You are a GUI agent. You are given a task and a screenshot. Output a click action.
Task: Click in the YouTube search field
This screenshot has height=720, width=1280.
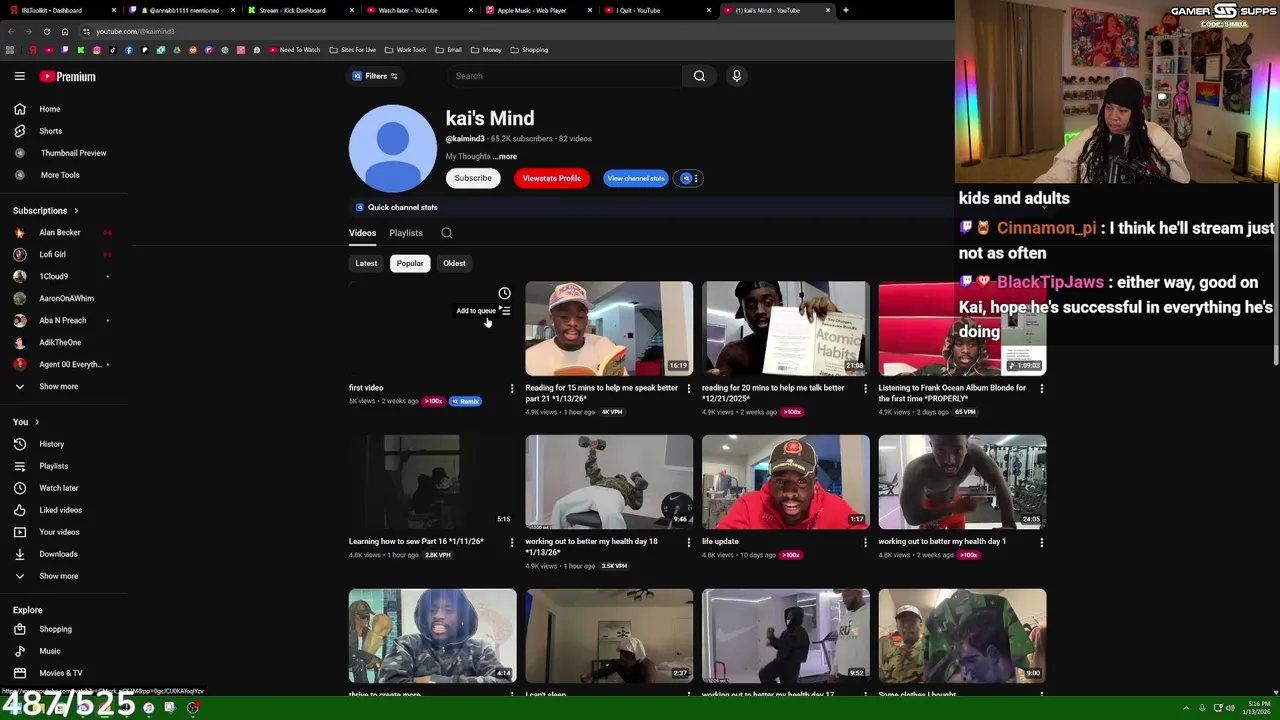pyautogui.click(x=565, y=76)
